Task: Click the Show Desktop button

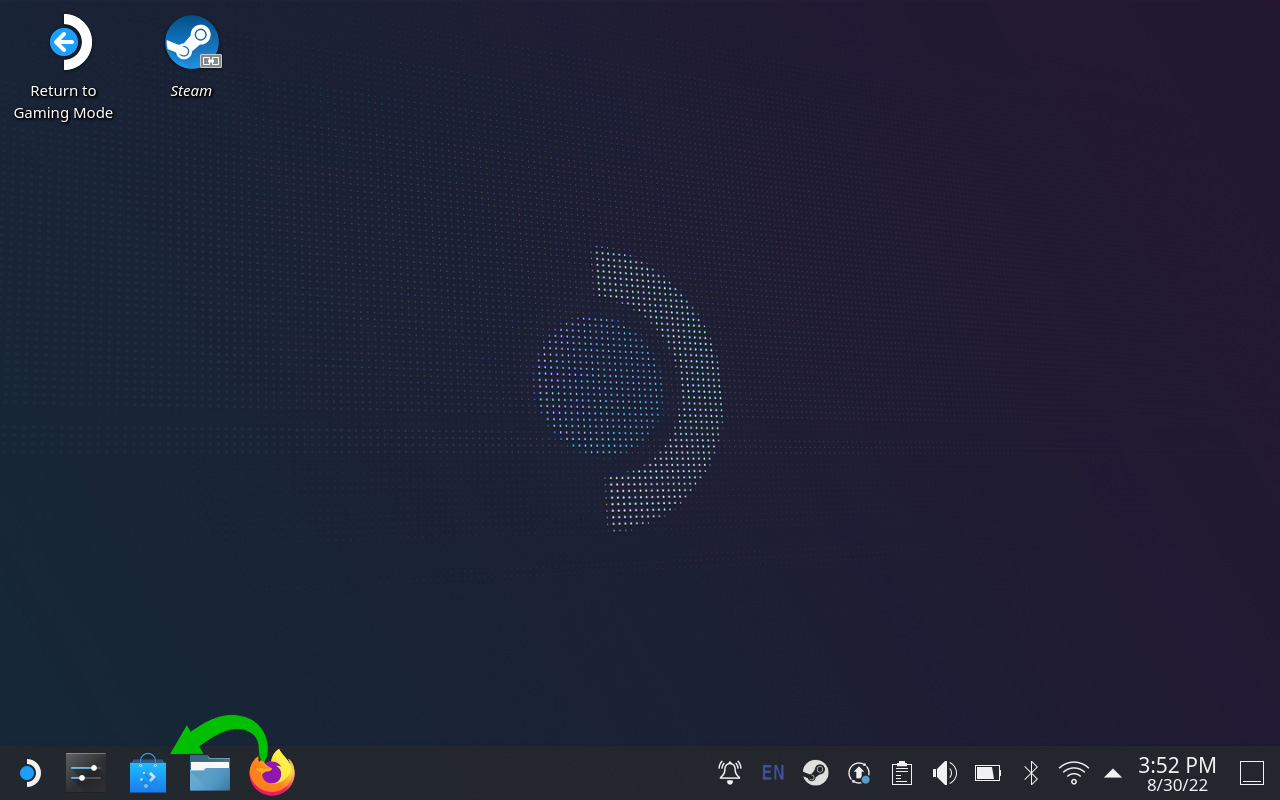Action: coord(1252,773)
